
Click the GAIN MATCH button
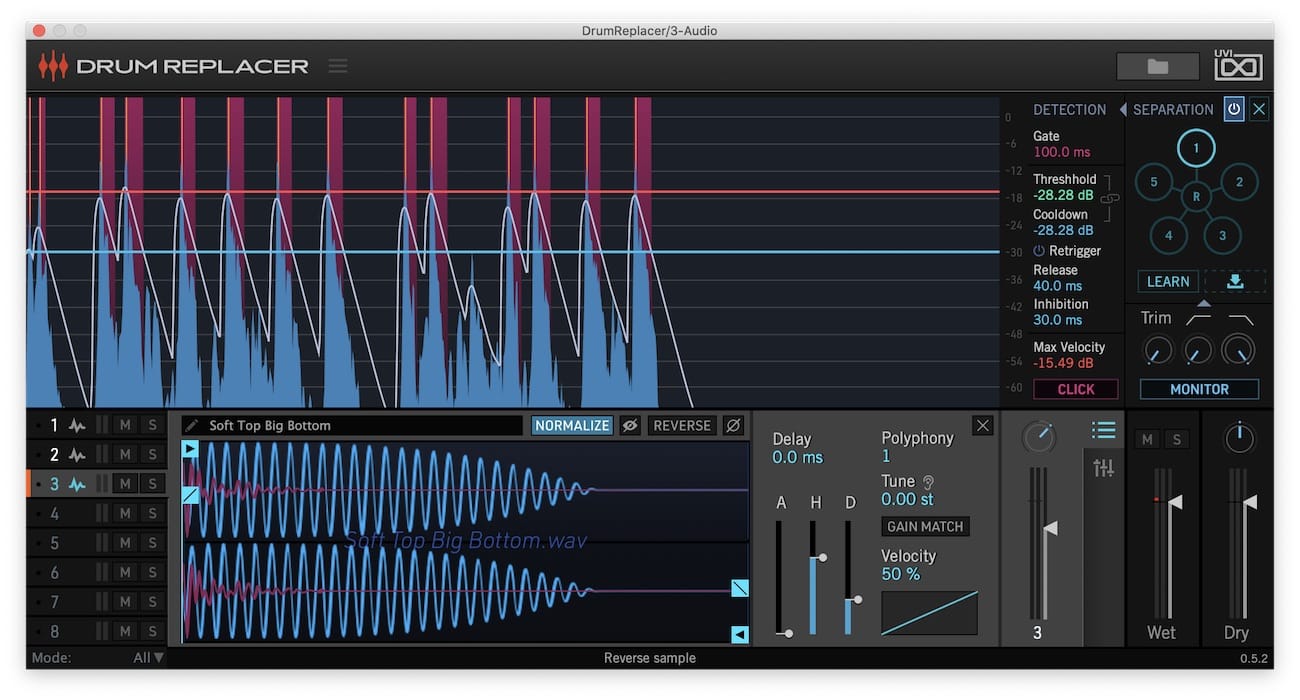tap(925, 527)
